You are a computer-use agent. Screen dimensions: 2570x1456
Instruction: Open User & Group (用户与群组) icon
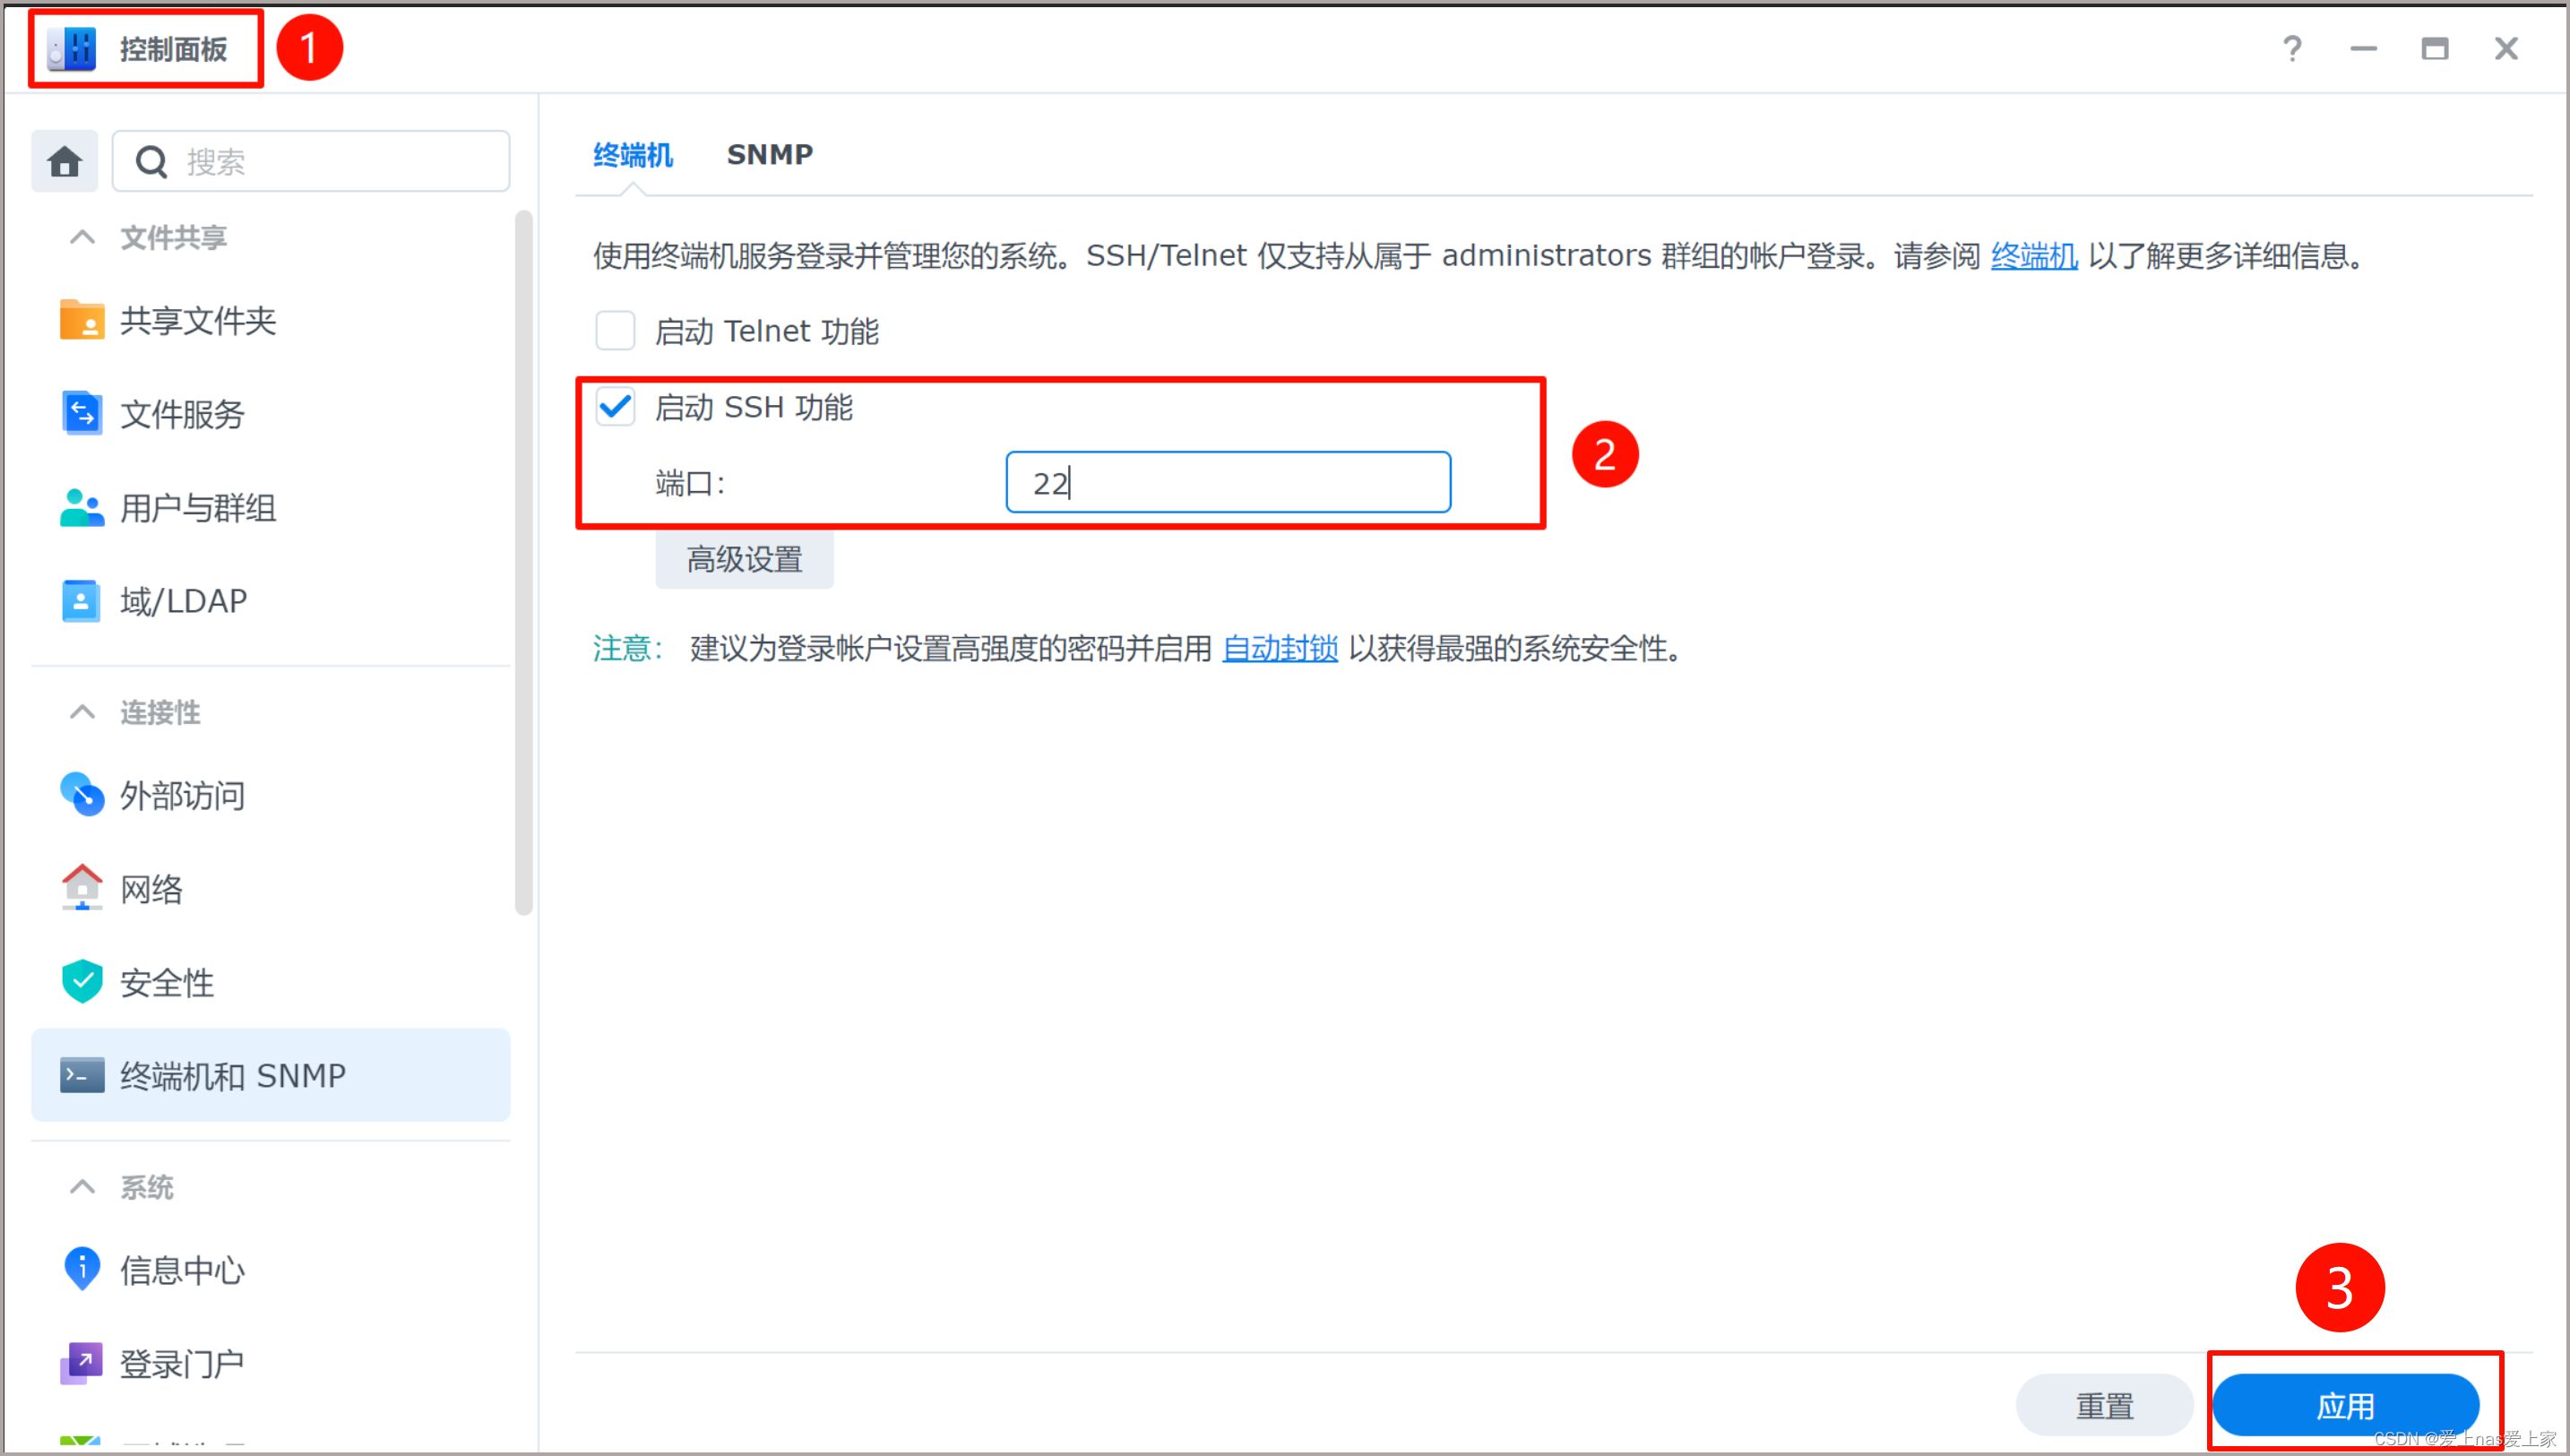pos(81,507)
